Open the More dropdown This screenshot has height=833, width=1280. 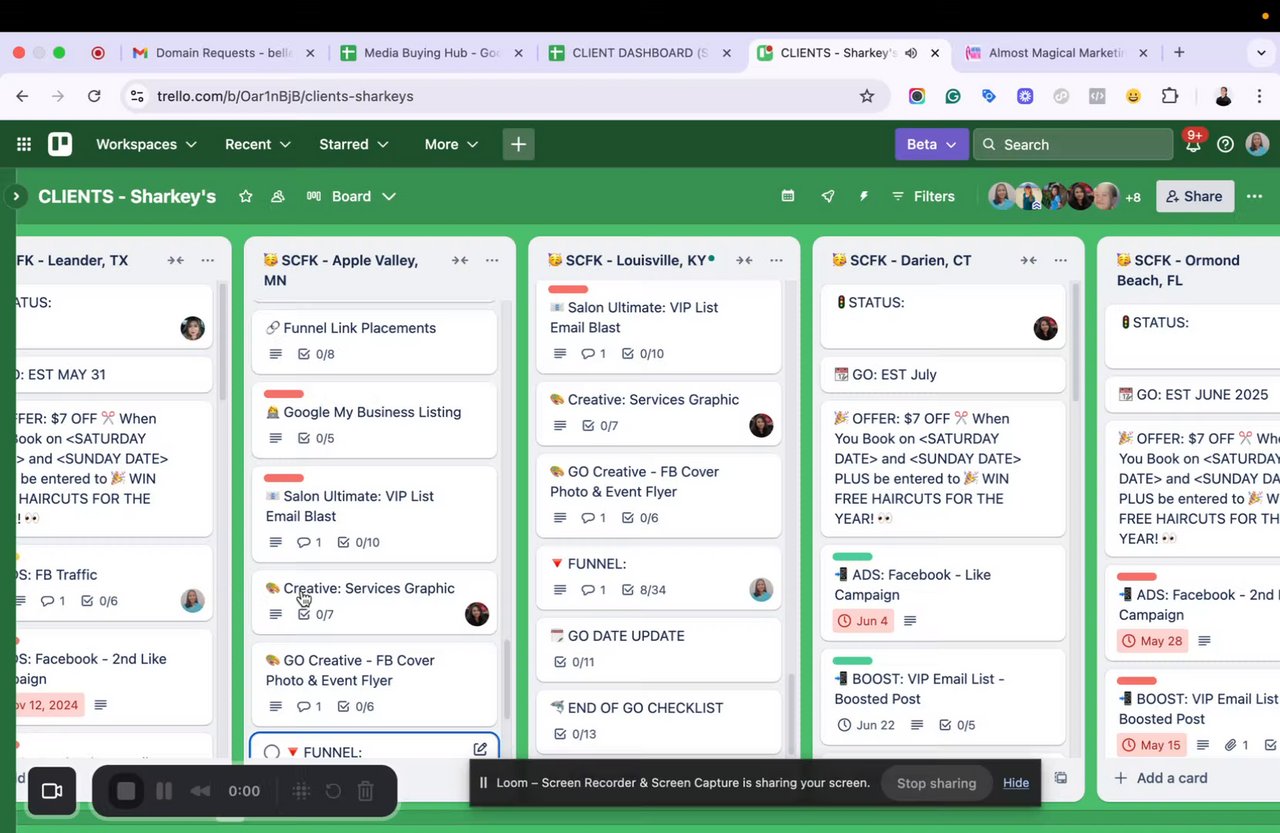[451, 144]
